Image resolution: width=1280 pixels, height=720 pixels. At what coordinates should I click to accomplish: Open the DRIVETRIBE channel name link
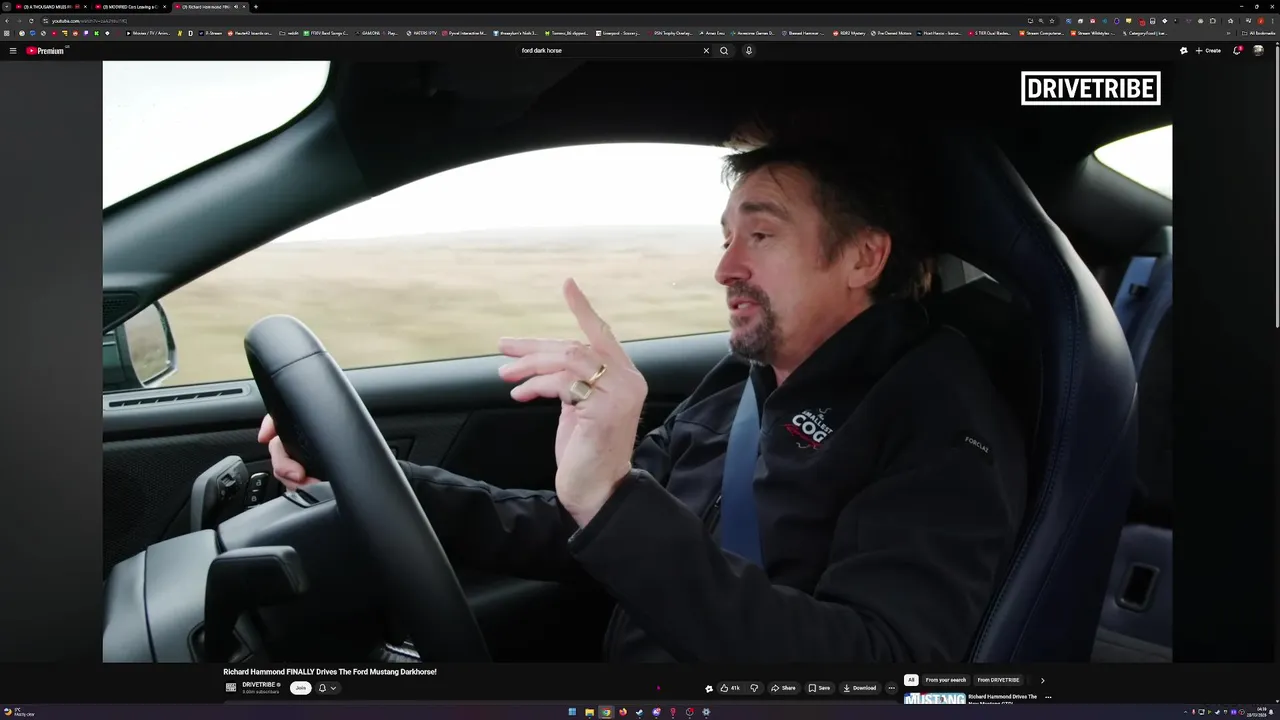tap(258, 685)
